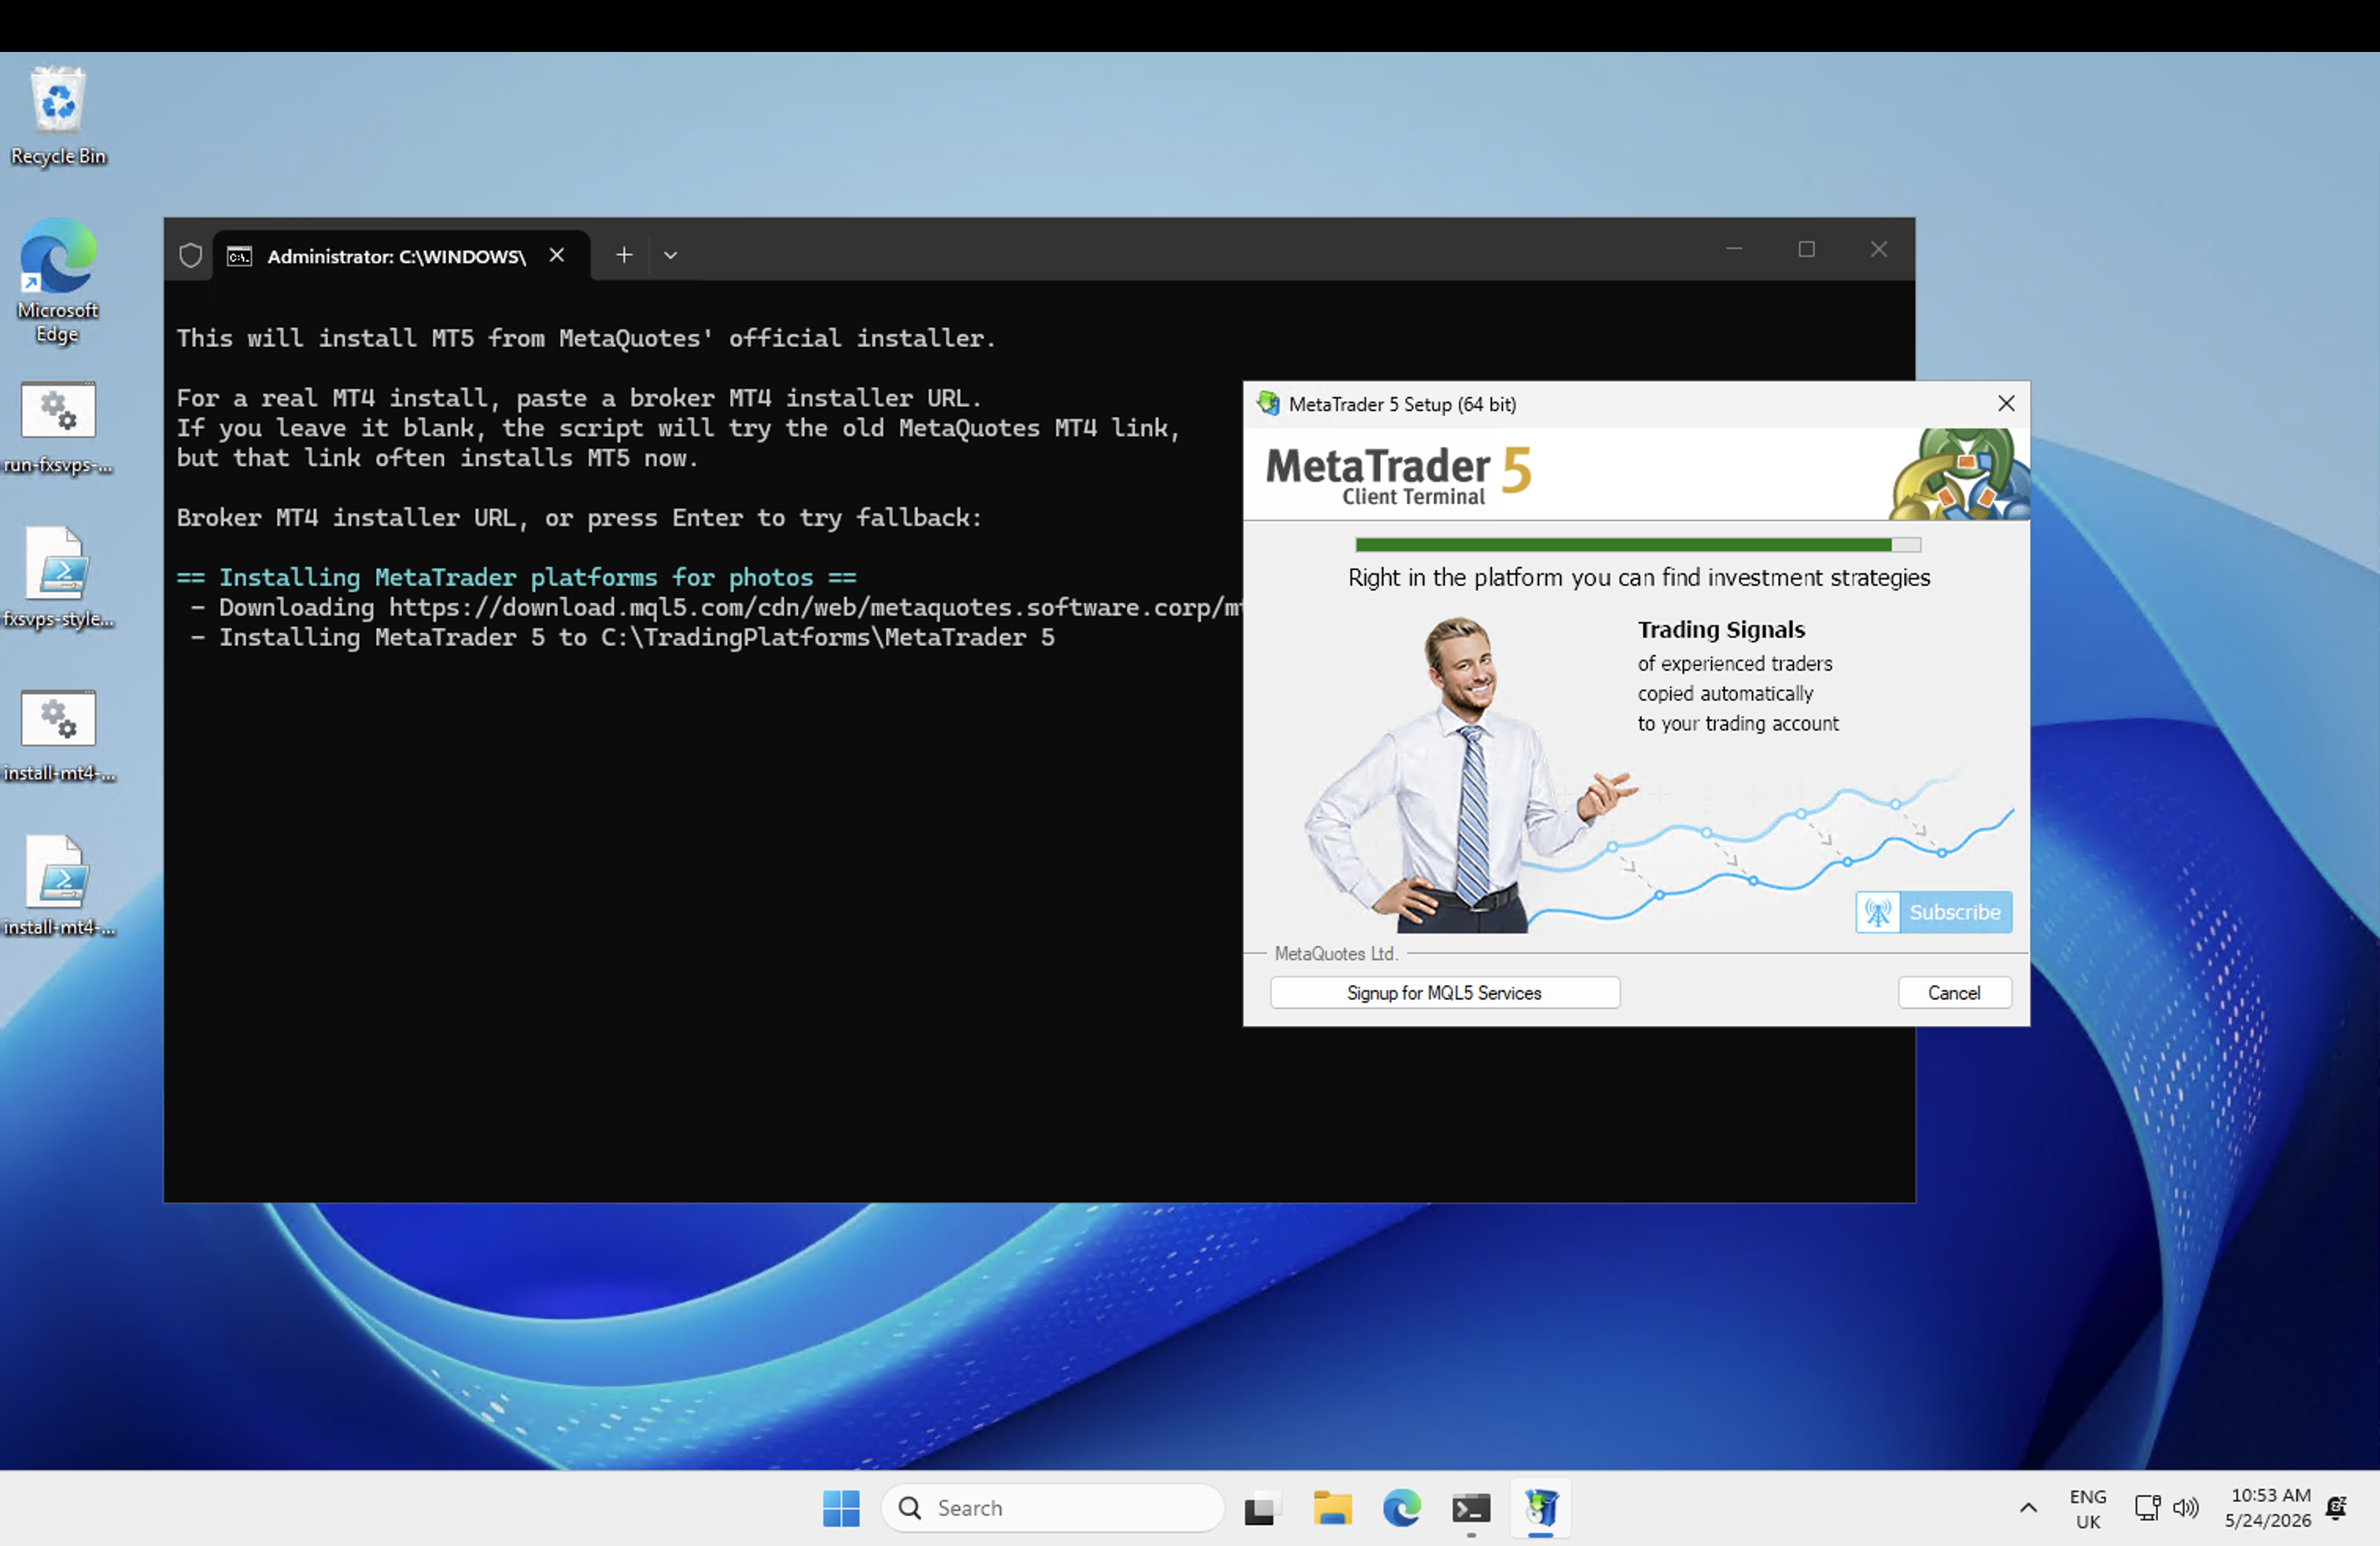Open the volume speaker tray icon

[x=2185, y=1508]
